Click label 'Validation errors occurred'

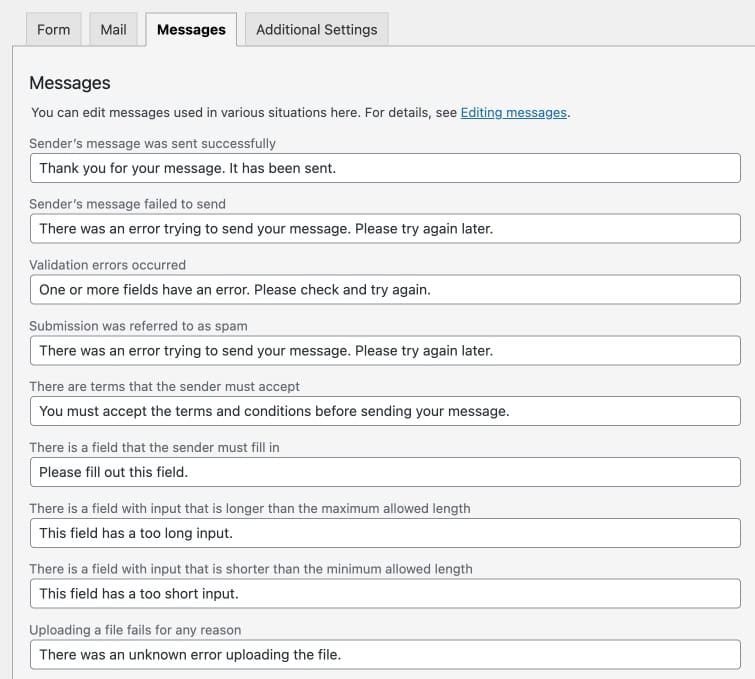[107, 265]
